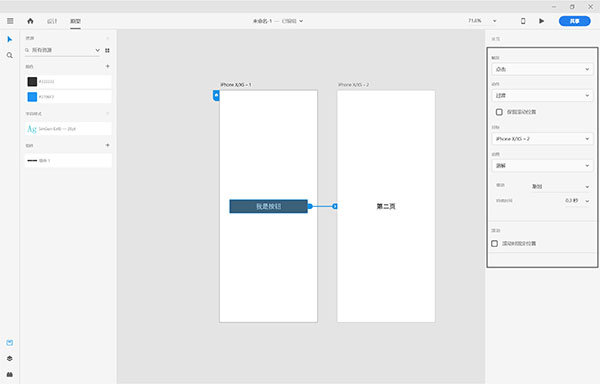Select the Ag character style entry
This screenshot has height=384, width=600.
(x=68, y=129)
